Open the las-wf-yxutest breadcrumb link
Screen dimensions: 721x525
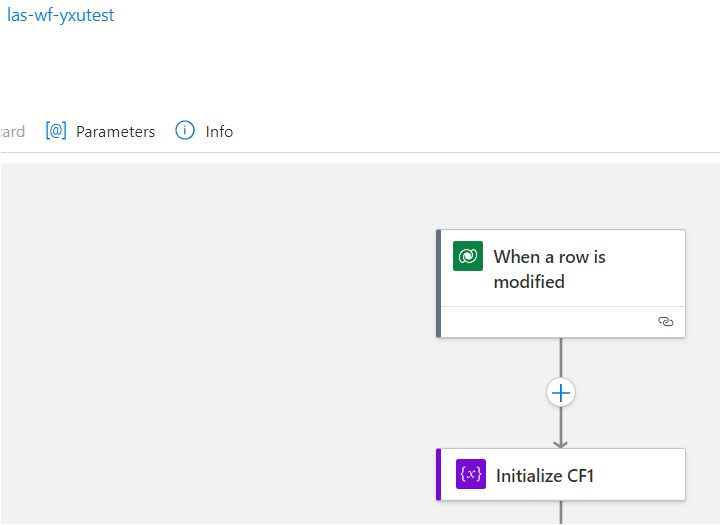60,15
